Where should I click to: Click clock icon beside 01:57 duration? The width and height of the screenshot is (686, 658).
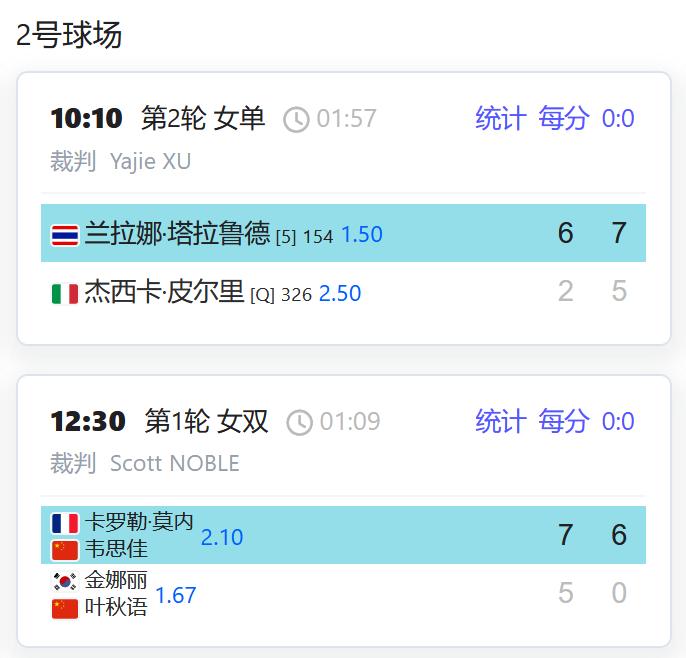(x=296, y=119)
